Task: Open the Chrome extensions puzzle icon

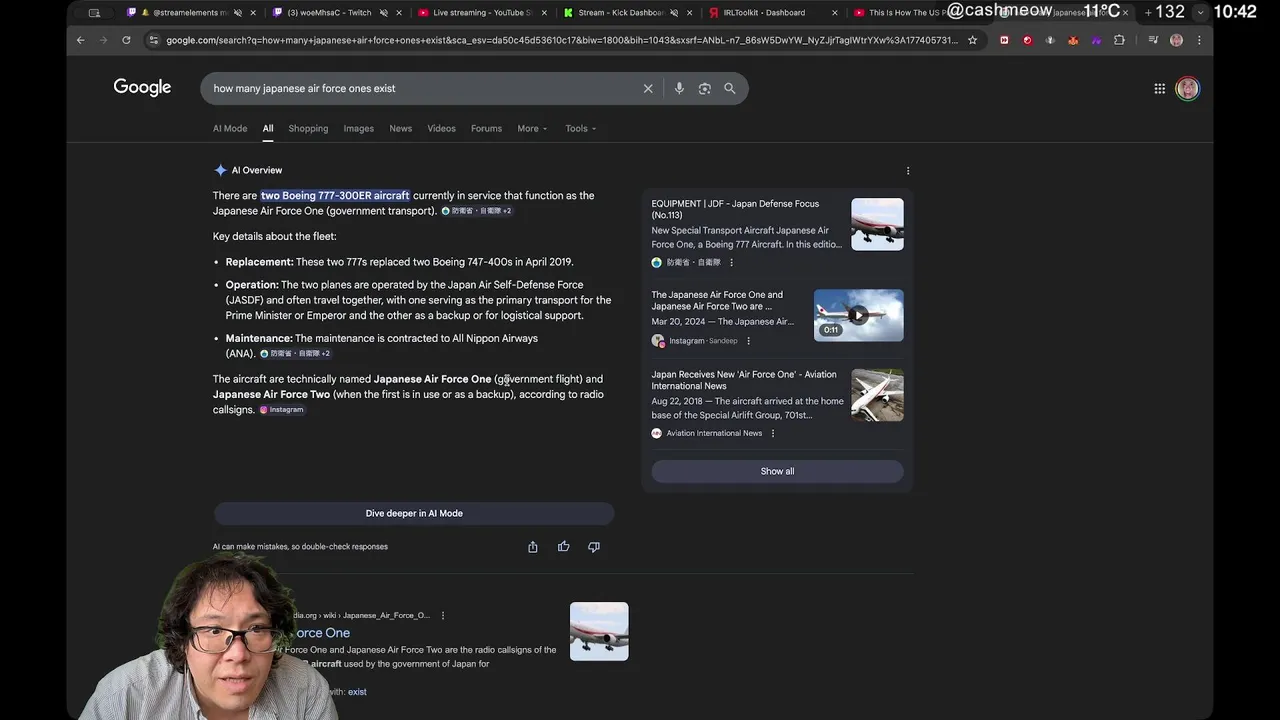Action: point(1119,40)
